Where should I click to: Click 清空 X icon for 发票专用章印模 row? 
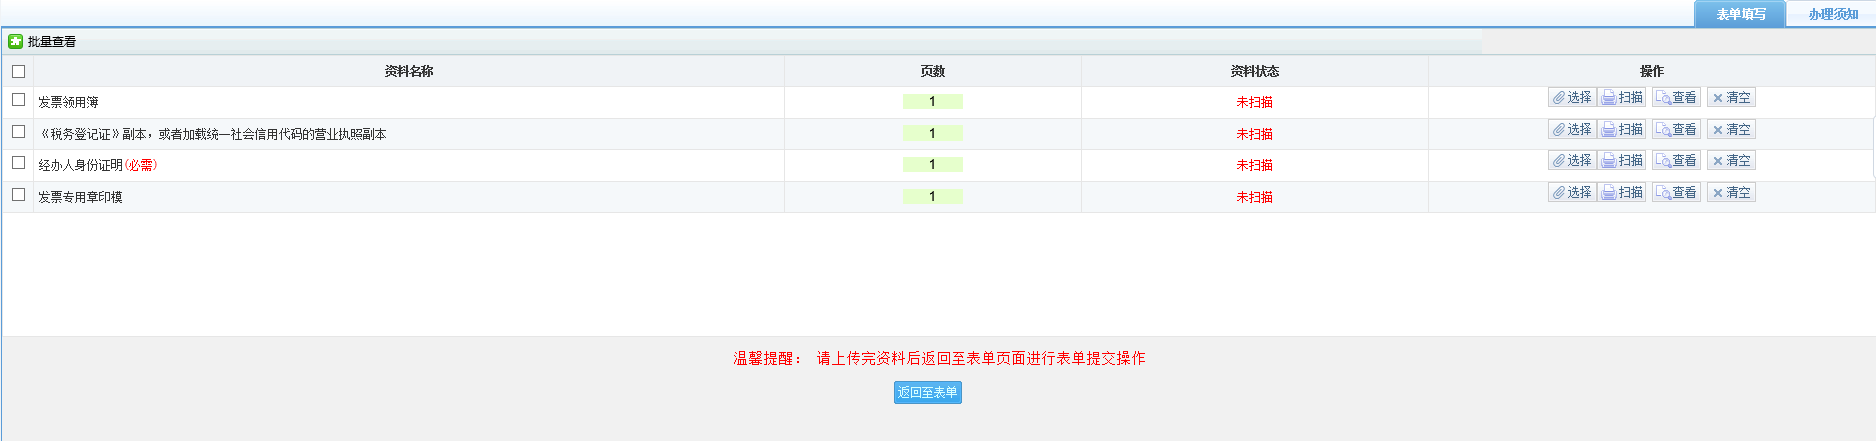tap(1718, 193)
